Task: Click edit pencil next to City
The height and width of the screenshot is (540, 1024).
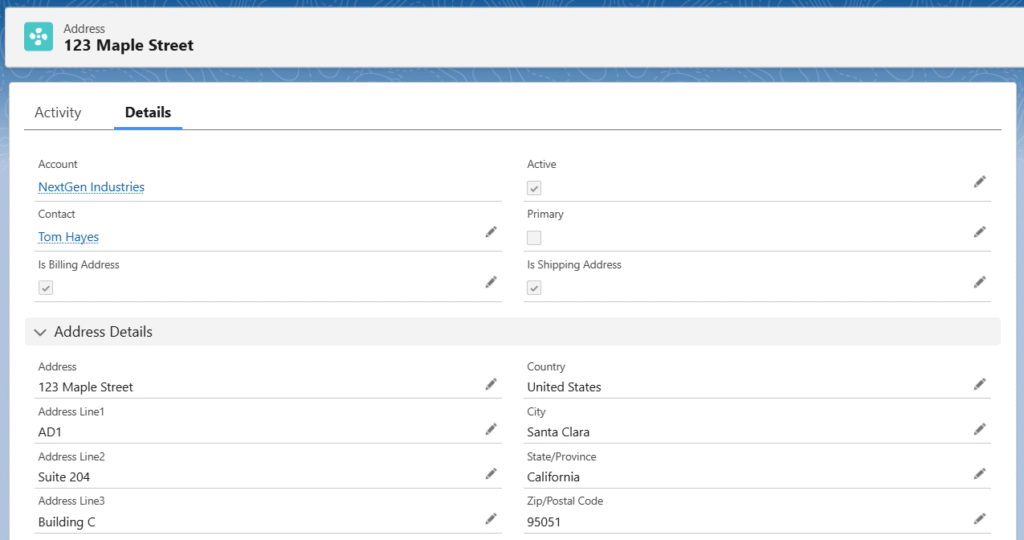Action: coord(980,429)
